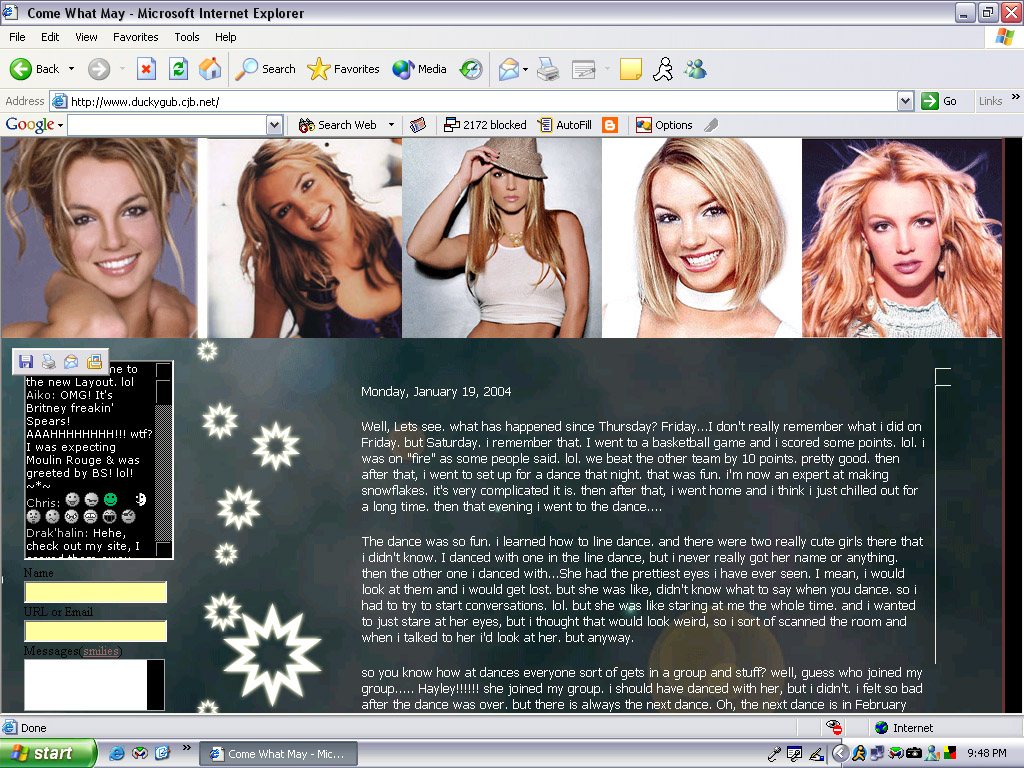Stop loading the page

pyautogui.click(x=146, y=69)
